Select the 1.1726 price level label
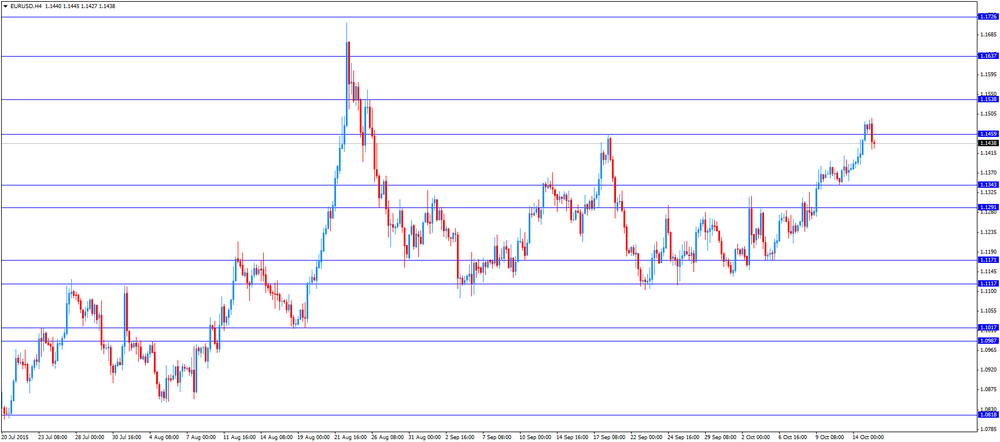 click(987, 17)
